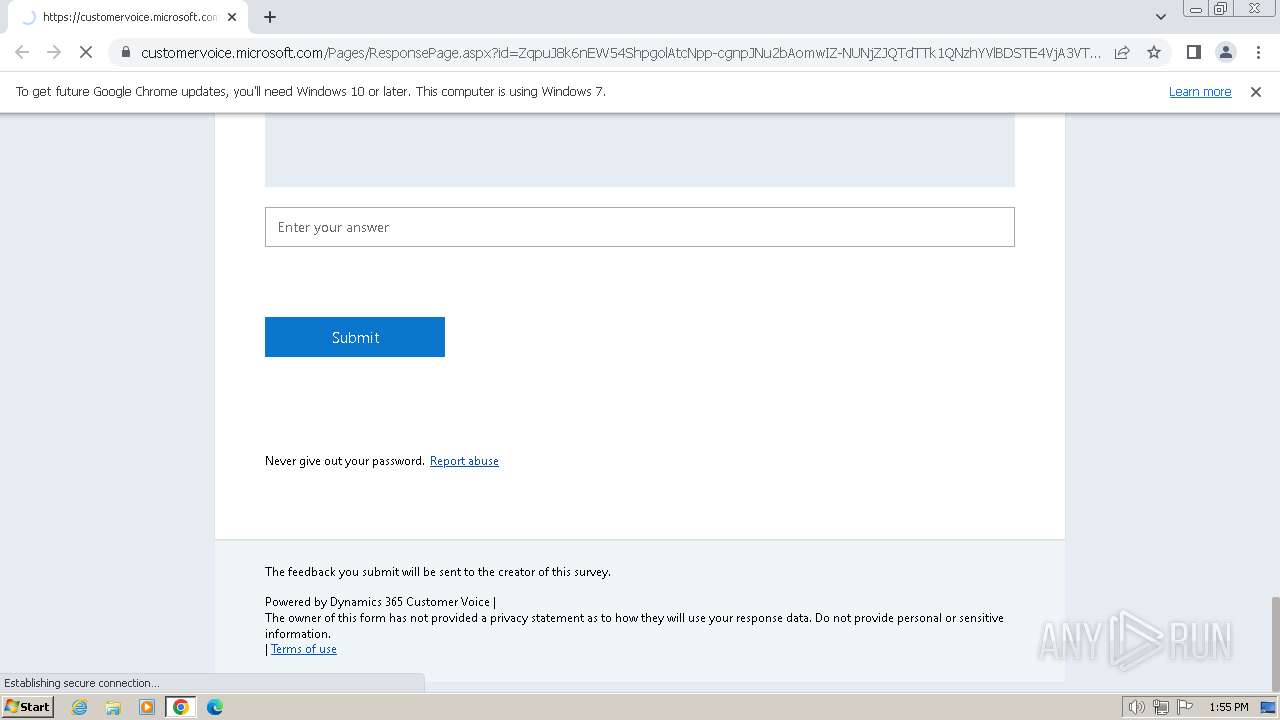Screen dimensions: 1280x720
Task: Open the side panel icon
Action: tap(1193, 52)
